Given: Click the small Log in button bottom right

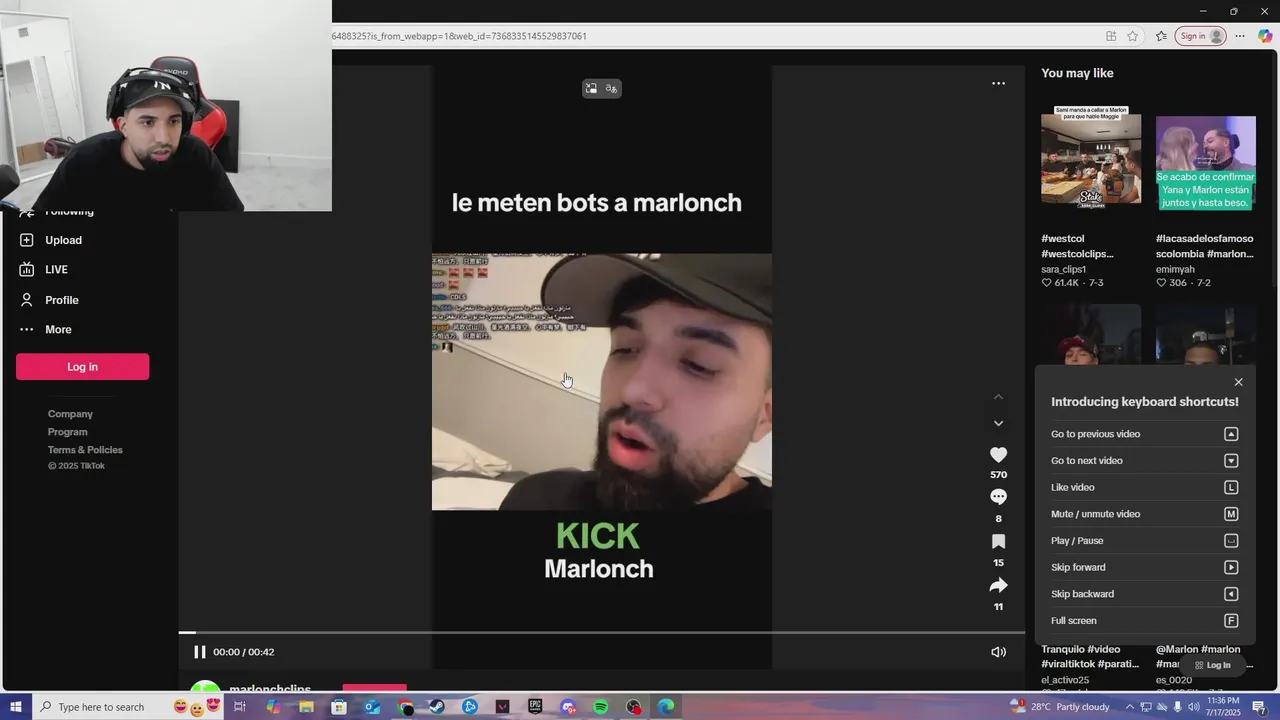Looking at the screenshot, I should click(x=1212, y=665).
